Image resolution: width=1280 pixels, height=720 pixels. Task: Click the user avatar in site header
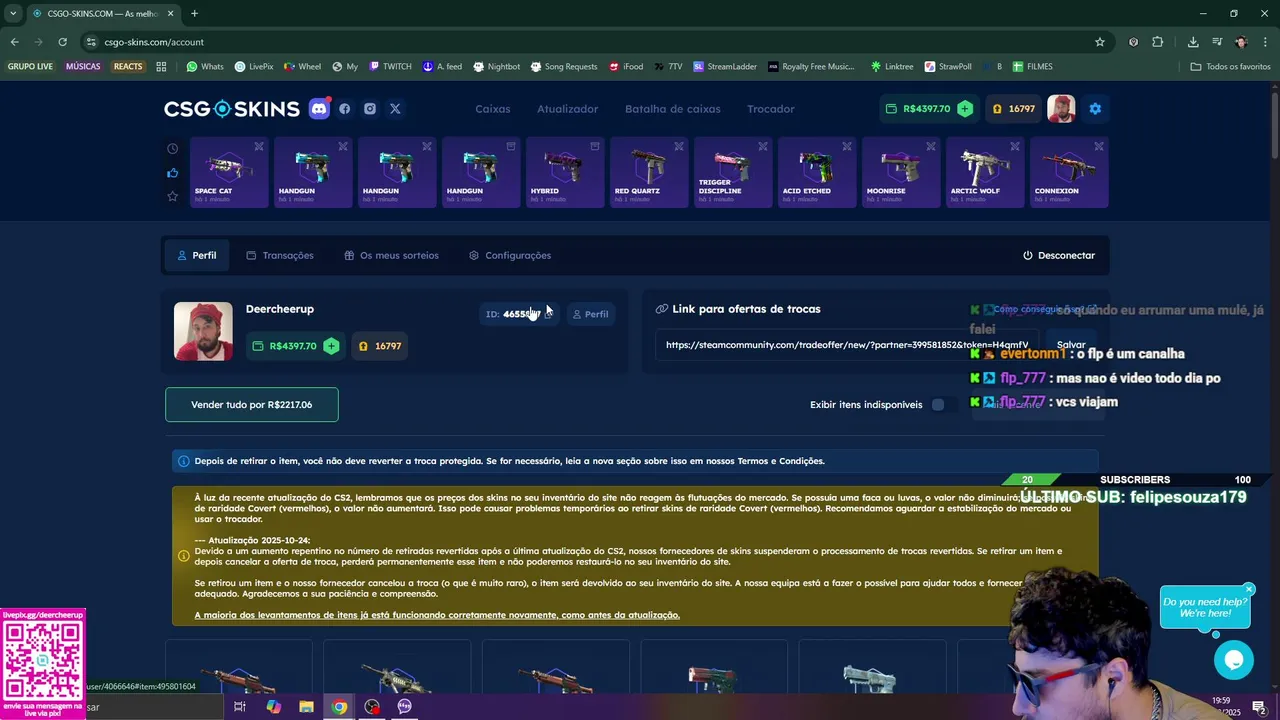pyautogui.click(x=1061, y=109)
